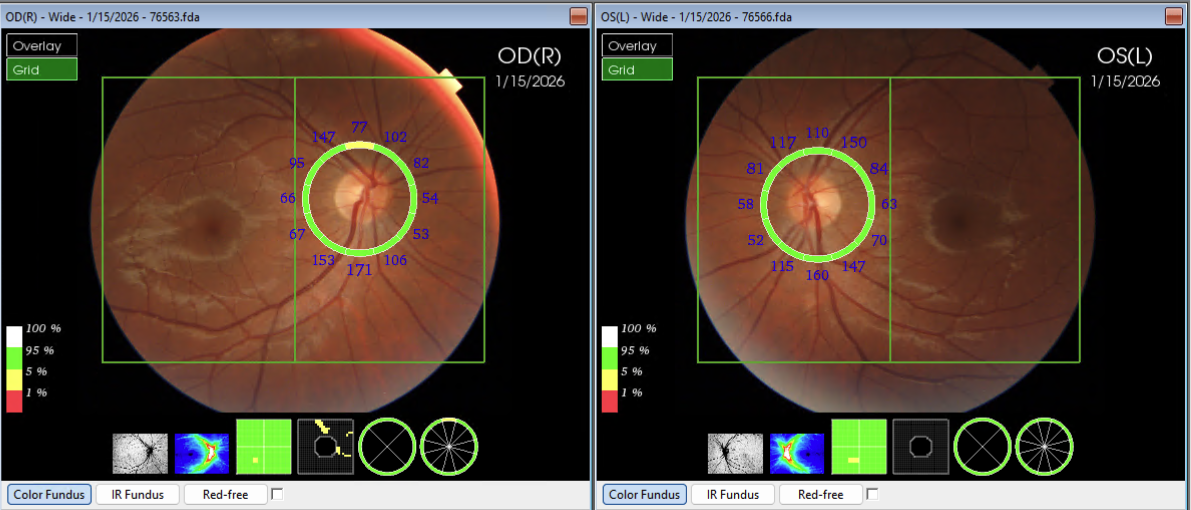Select the OS significance deviation map icon
Image resolution: width=1191 pixels, height=510 pixels.
click(x=921, y=446)
